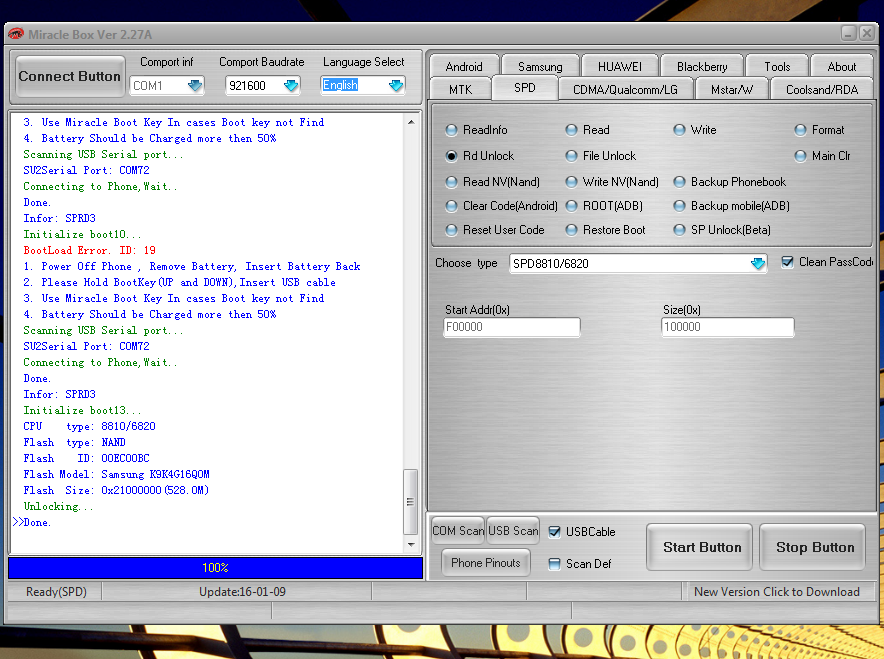Screen dimensions: 884x659
Task: Click New Version Click to Download link
Action: coord(776,591)
